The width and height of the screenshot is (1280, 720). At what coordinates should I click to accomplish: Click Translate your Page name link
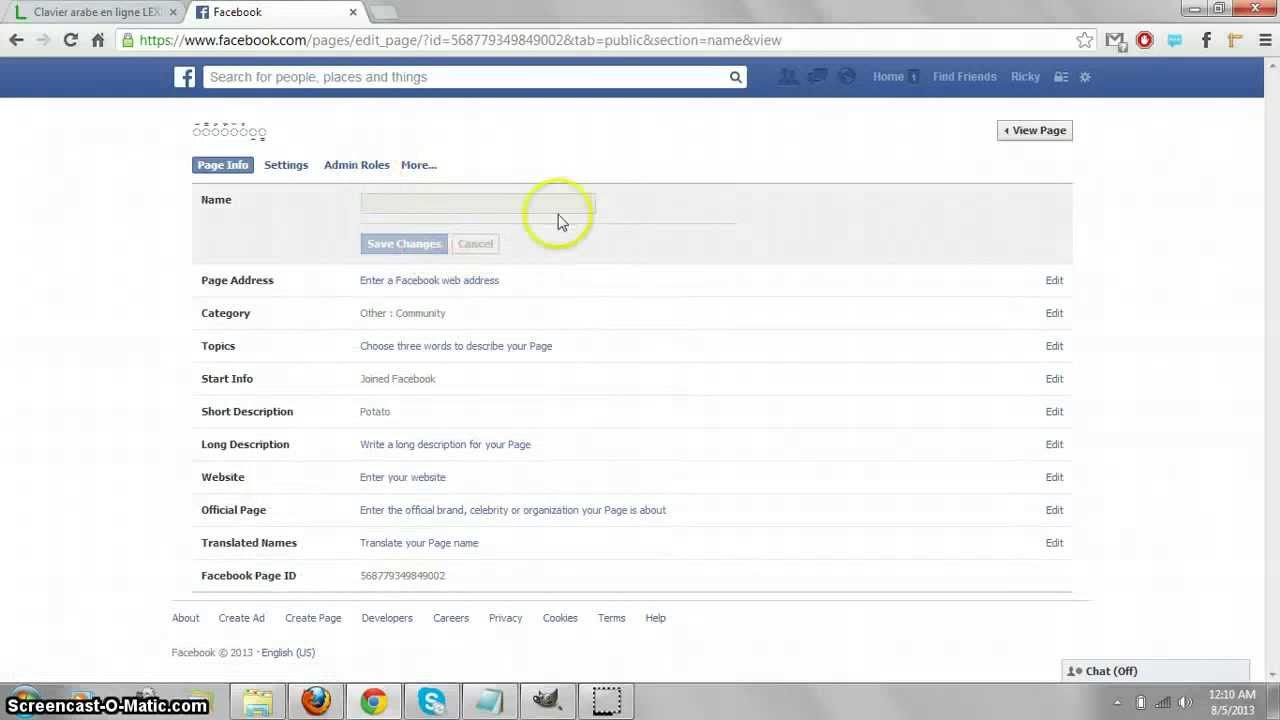pyautogui.click(x=419, y=543)
